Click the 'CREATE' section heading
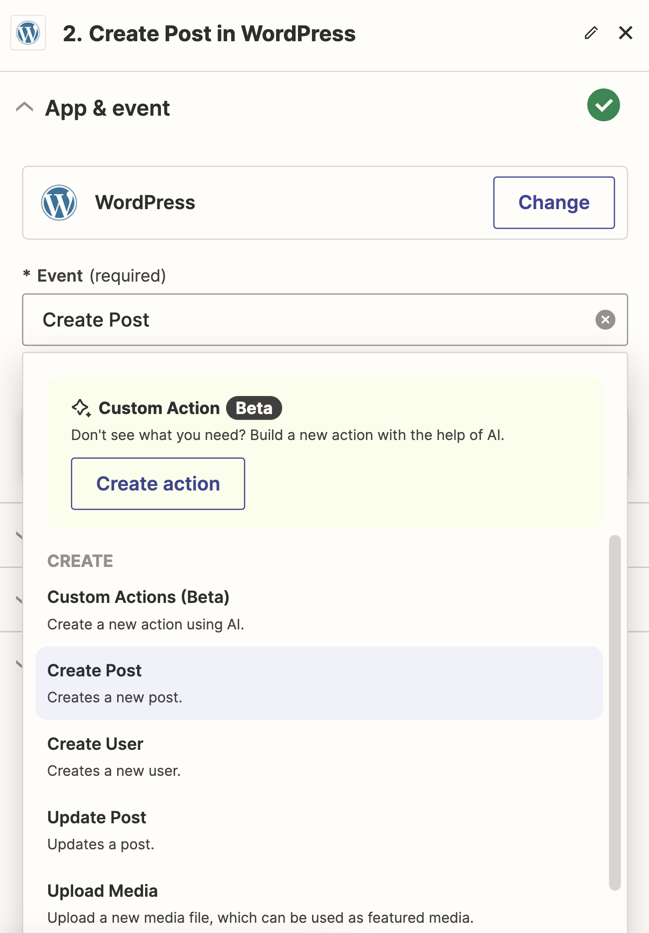This screenshot has width=649, height=933. (80, 561)
